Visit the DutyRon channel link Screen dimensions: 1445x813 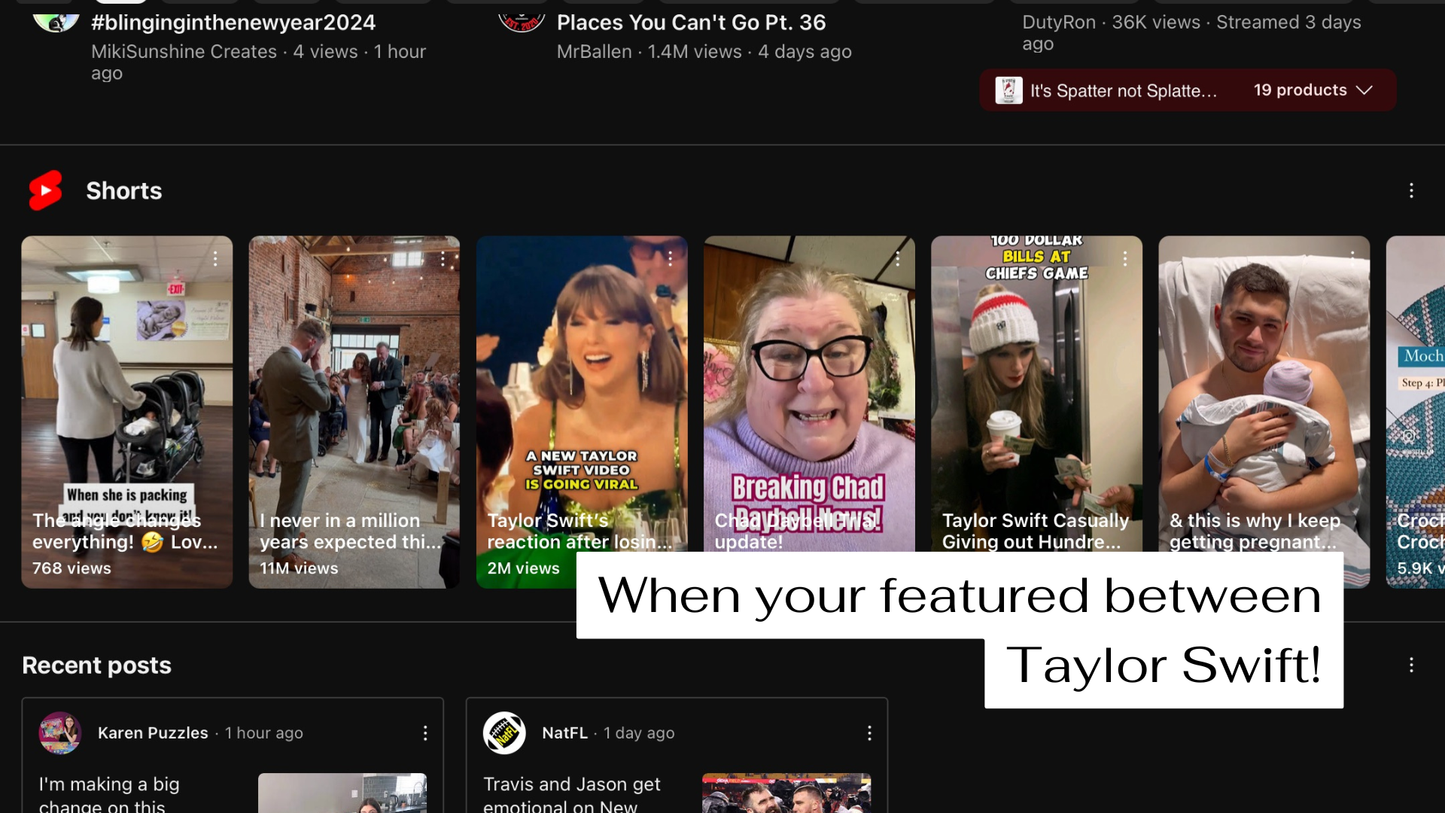(1059, 22)
